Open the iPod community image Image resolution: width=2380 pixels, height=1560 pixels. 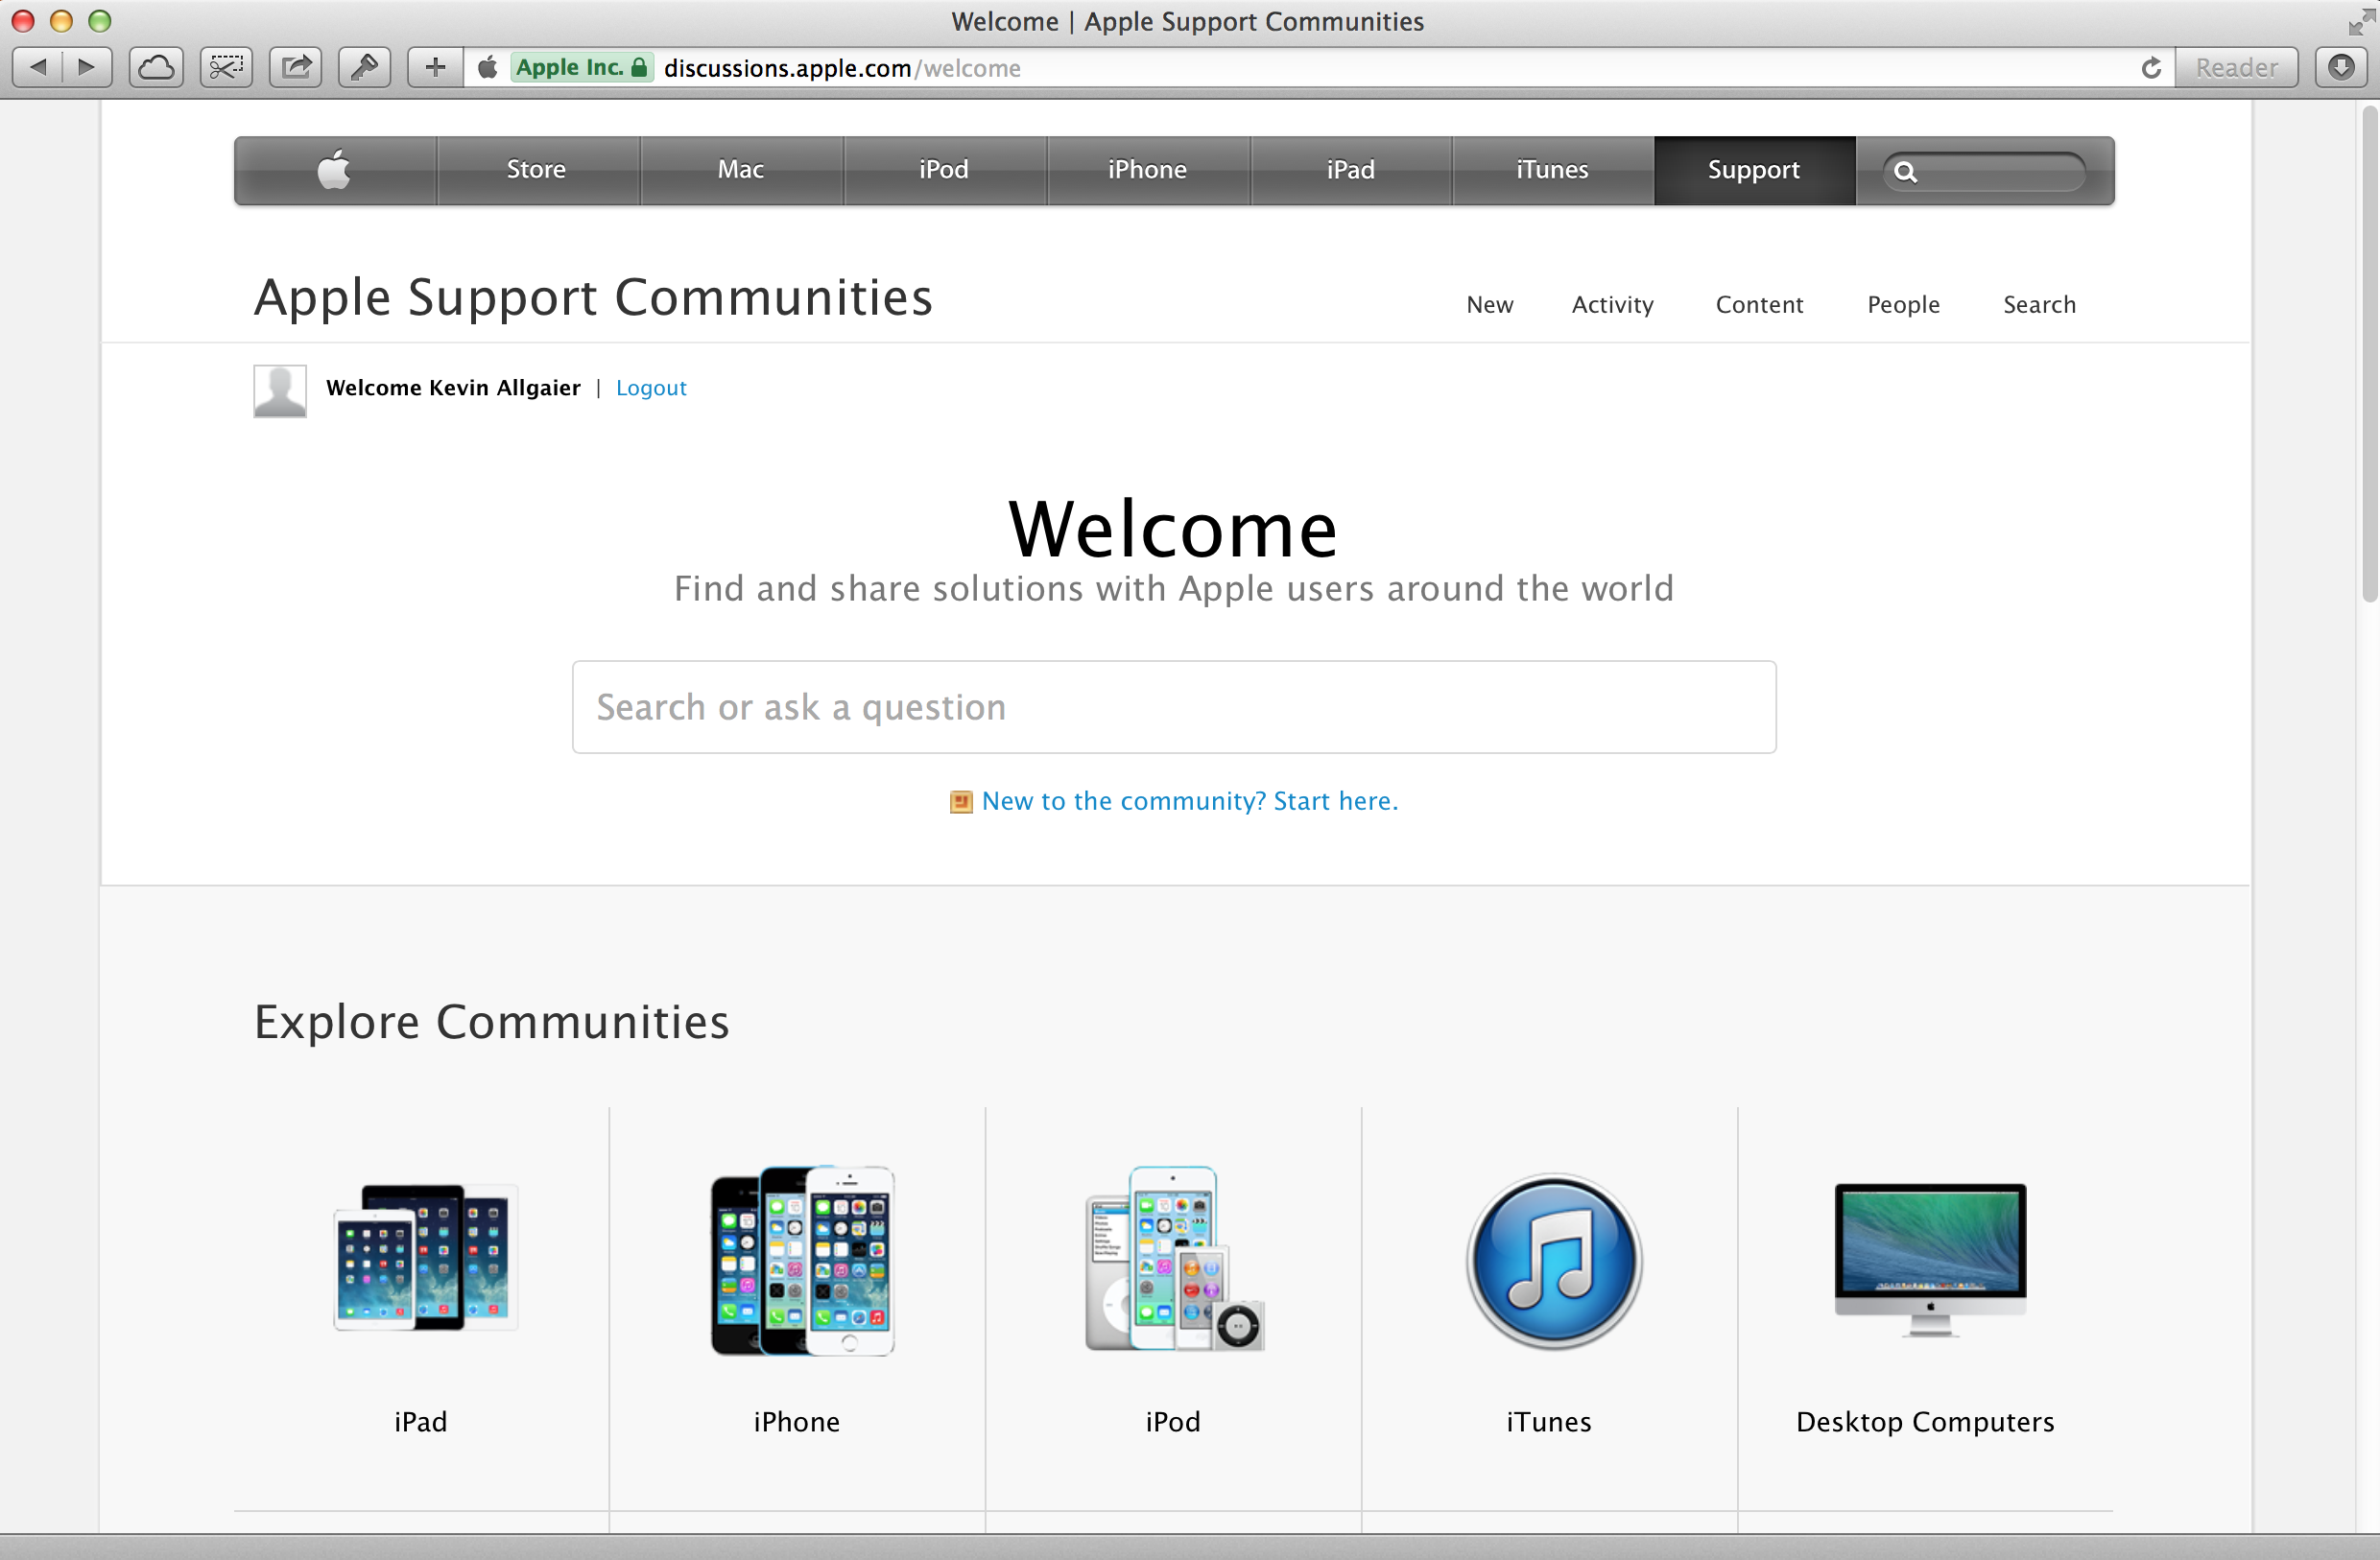click(x=1175, y=1258)
